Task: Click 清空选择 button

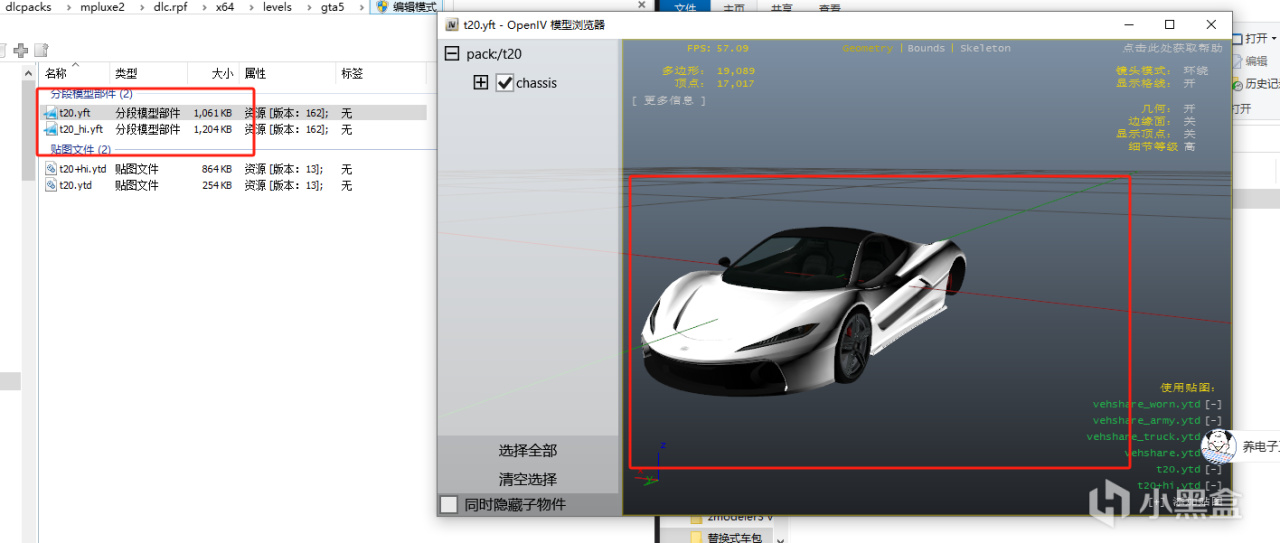Action: 528,479
